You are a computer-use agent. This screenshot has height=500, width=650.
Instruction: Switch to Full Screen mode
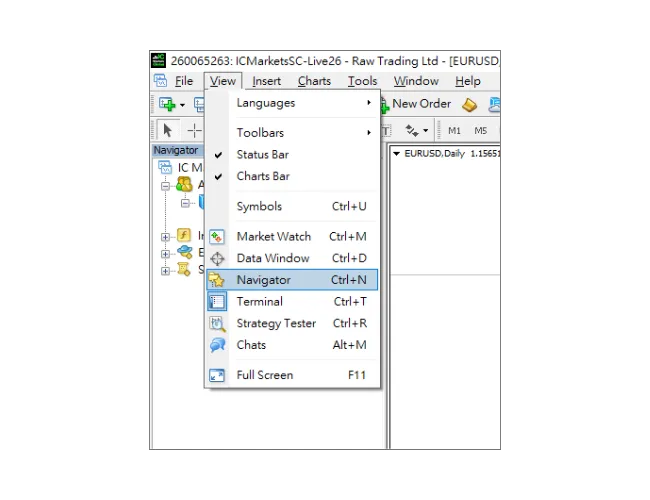pyautogui.click(x=264, y=375)
